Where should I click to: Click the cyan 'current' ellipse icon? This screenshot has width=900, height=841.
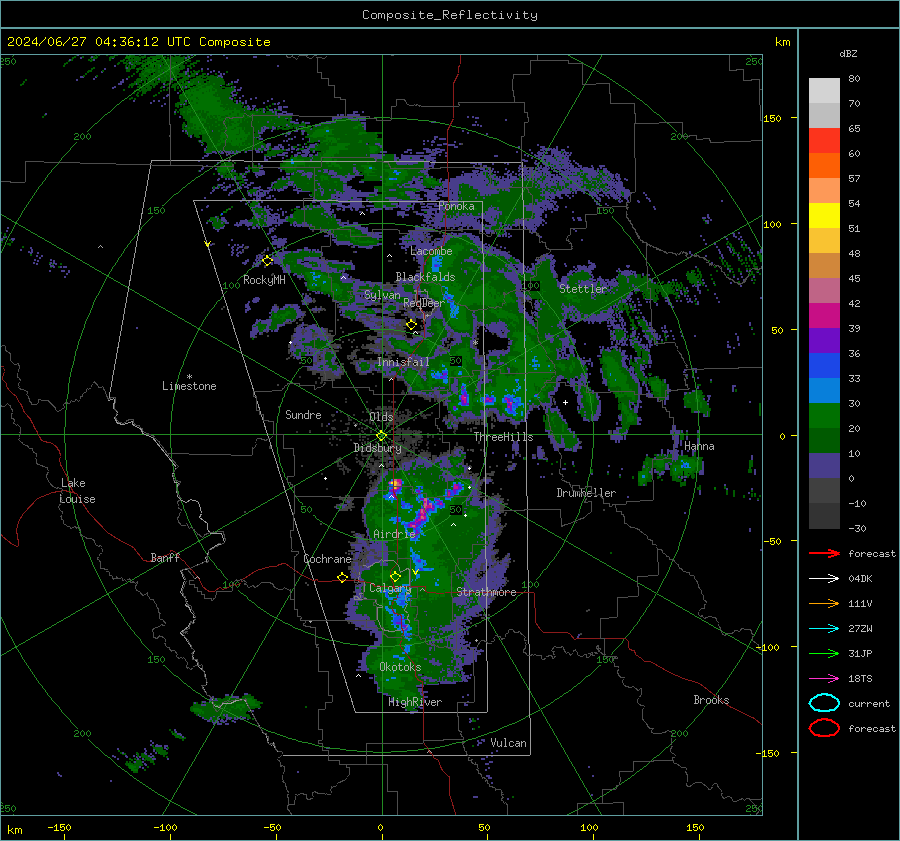click(x=824, y=703)
